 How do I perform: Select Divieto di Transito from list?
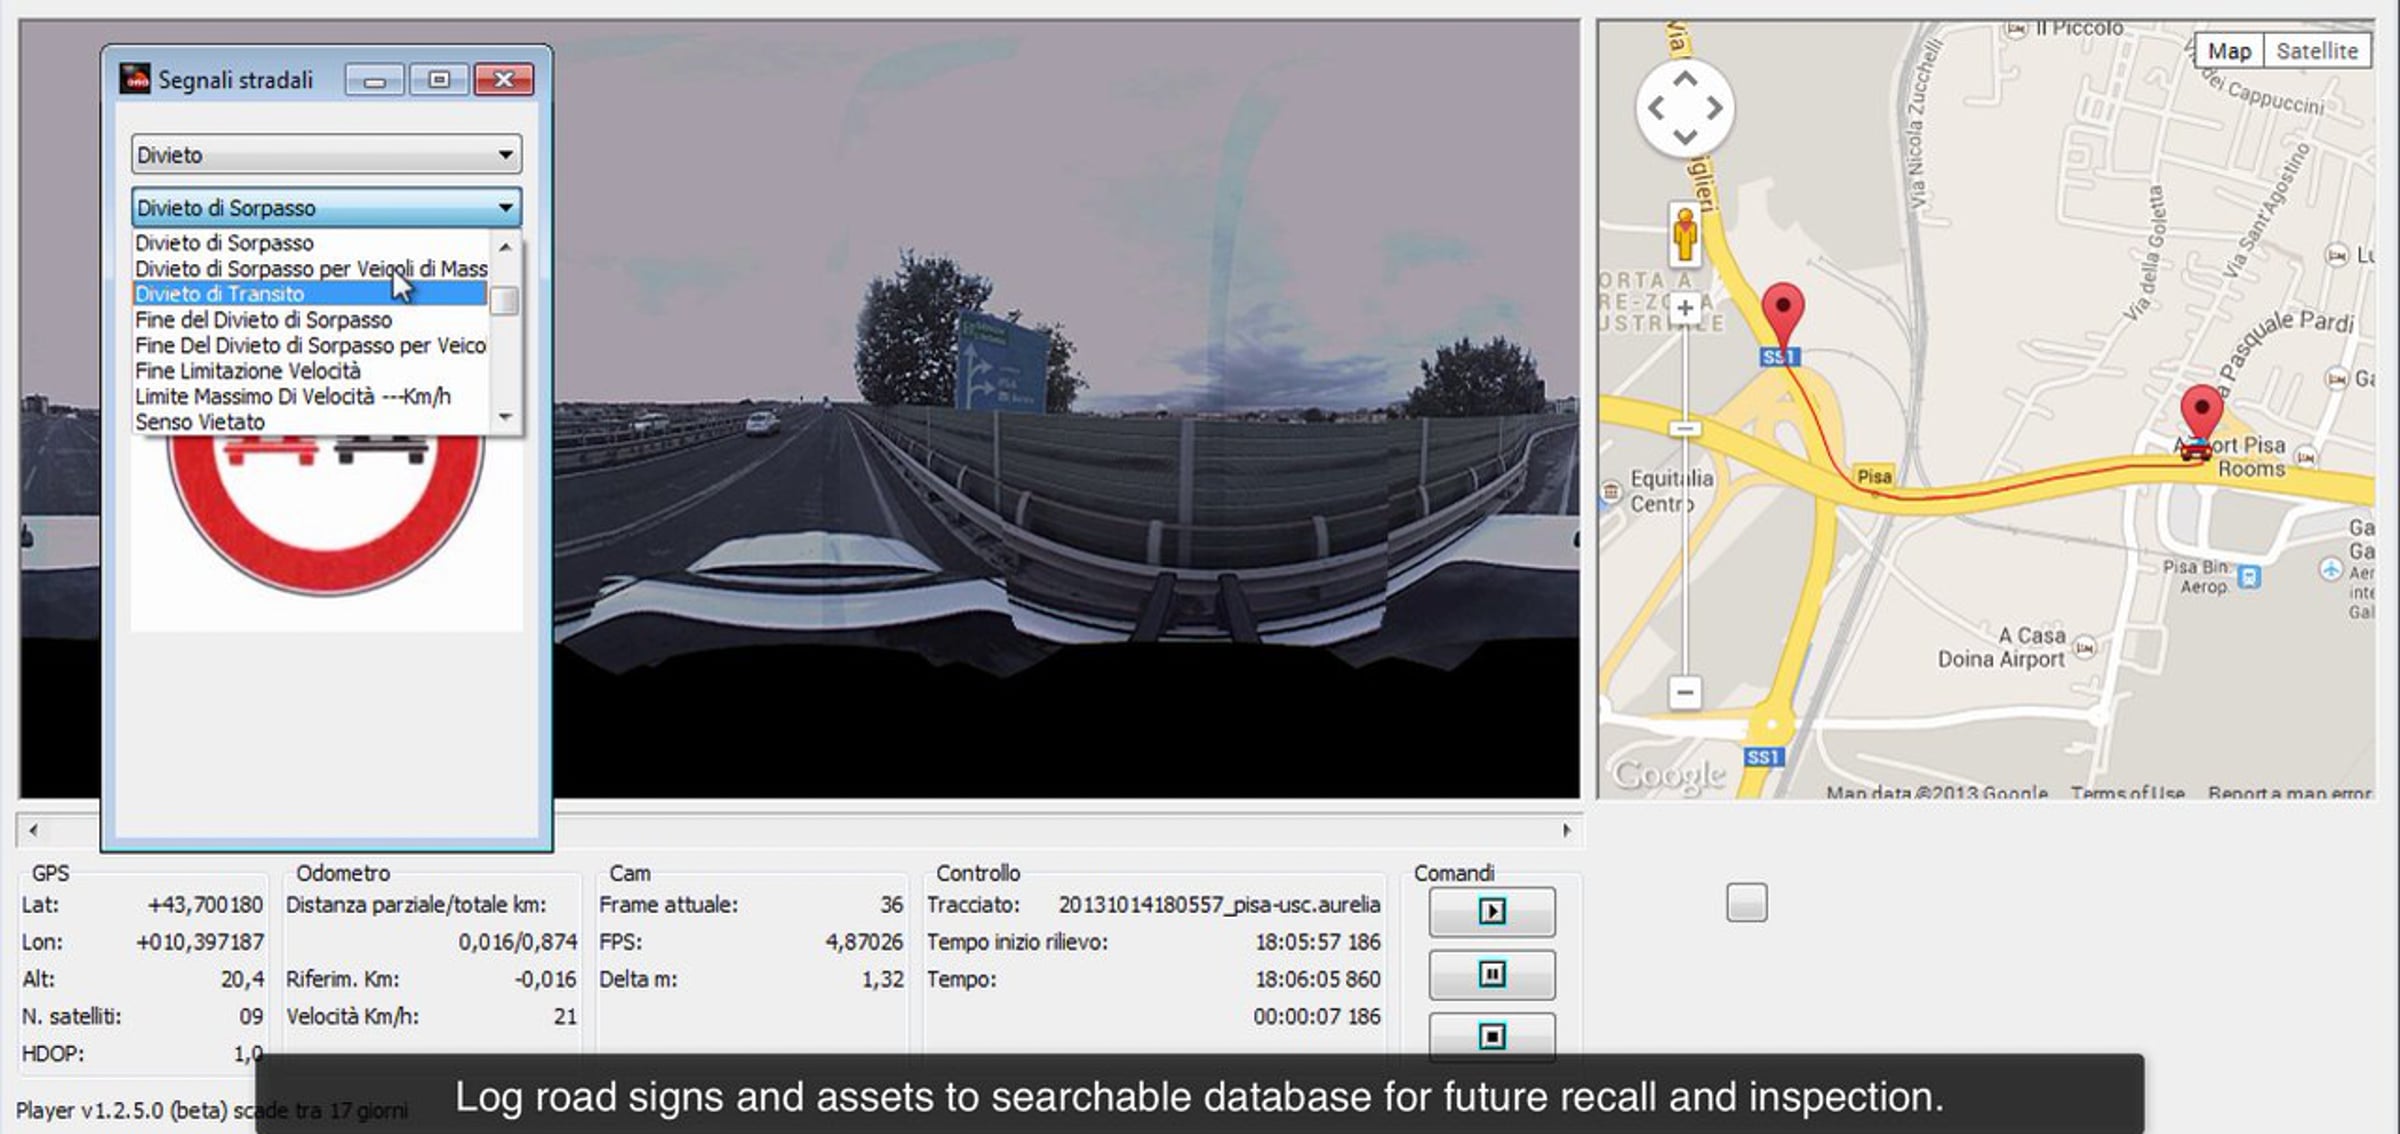[220, 294]
